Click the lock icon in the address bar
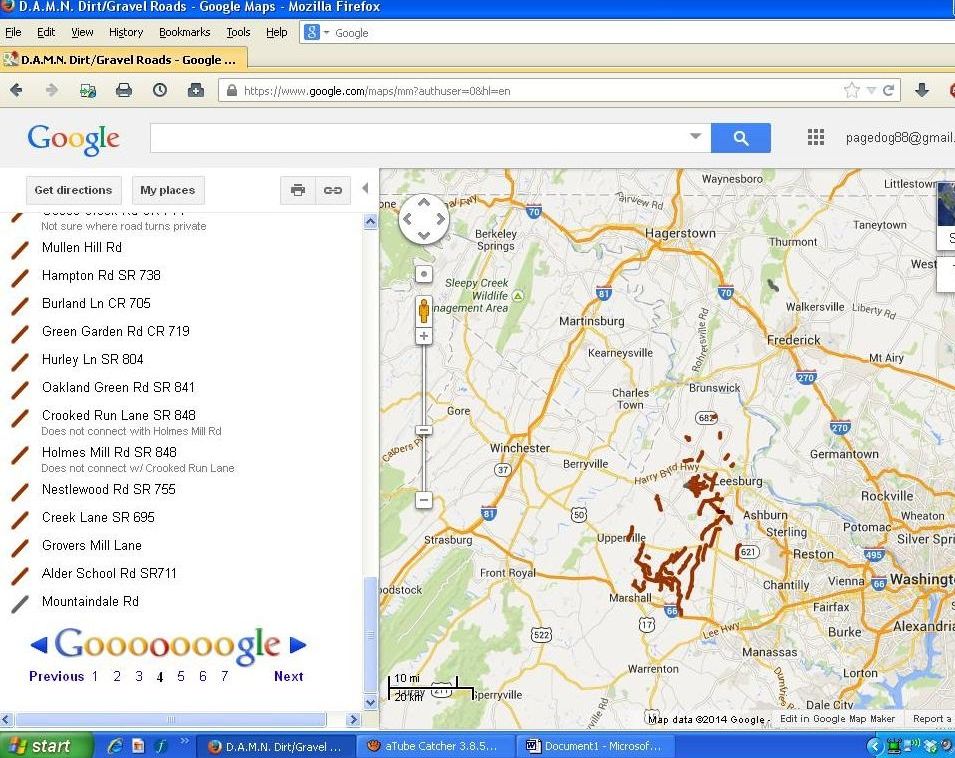 coord(231,91)
